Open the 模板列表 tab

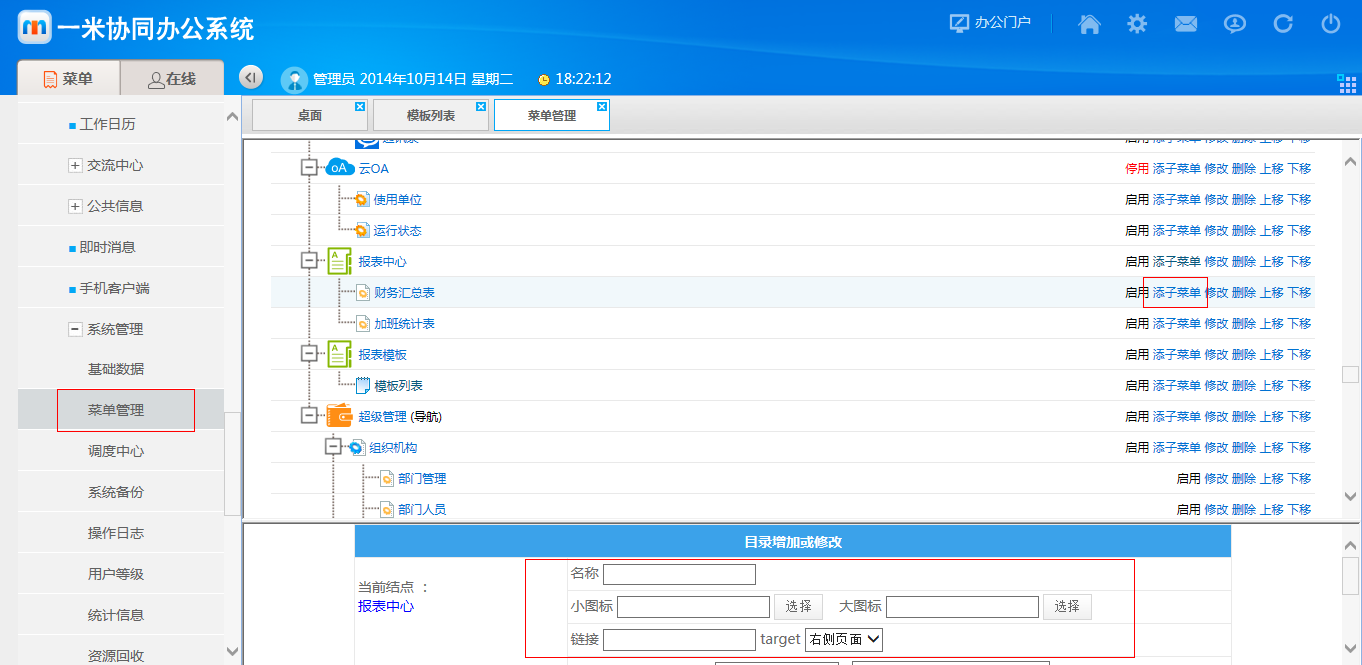click(431, 116)
